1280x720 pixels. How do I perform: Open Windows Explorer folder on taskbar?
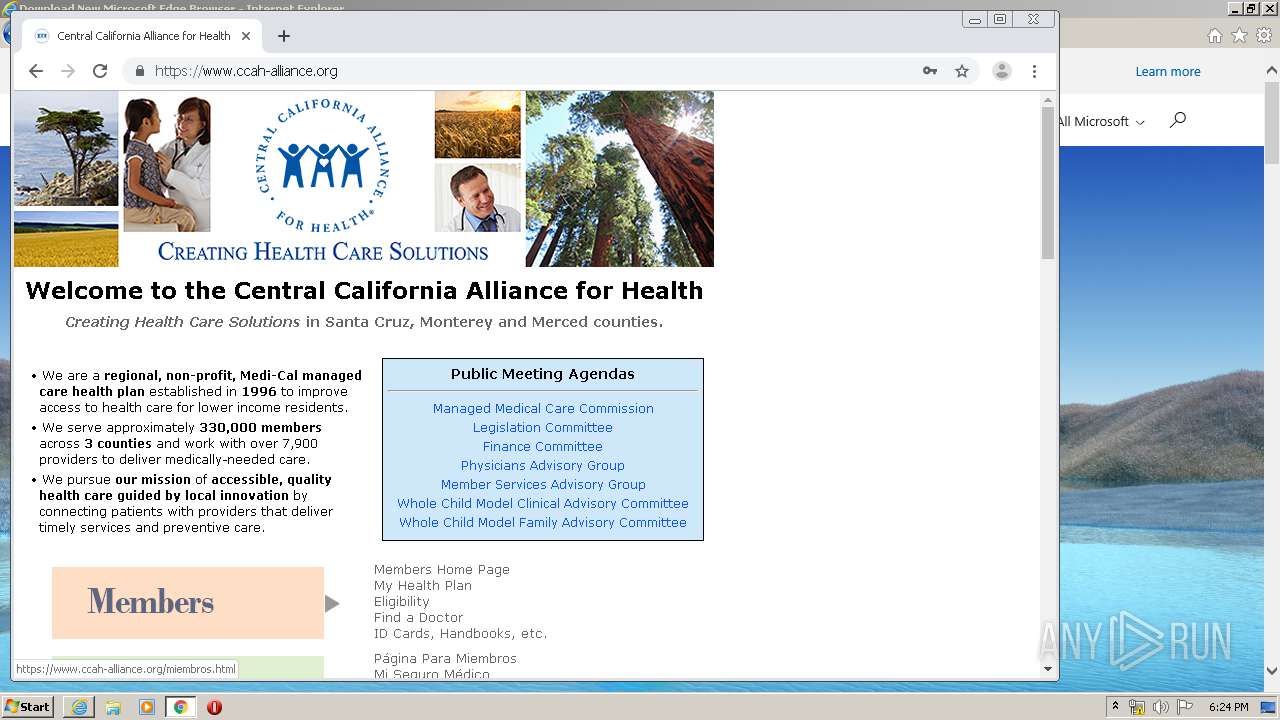[113, 707]
